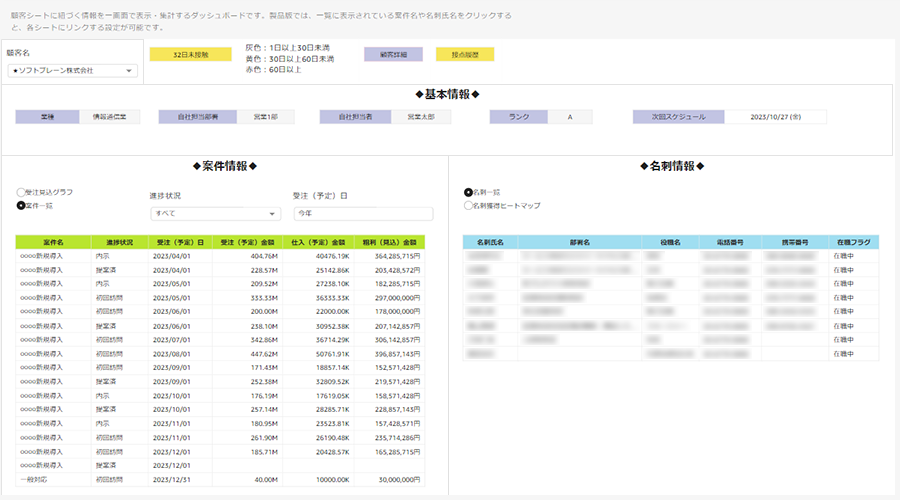Click the gross profit 178,000,000円

[397, 311]
